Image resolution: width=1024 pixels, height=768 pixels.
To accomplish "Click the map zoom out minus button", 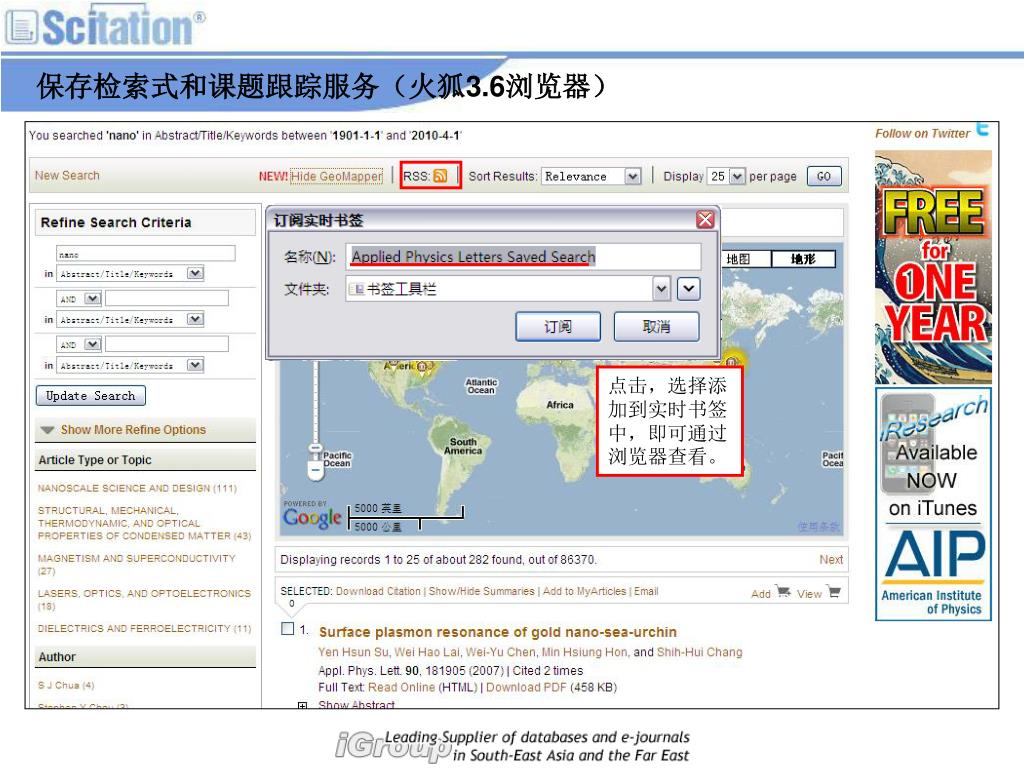I will [316, 470].
